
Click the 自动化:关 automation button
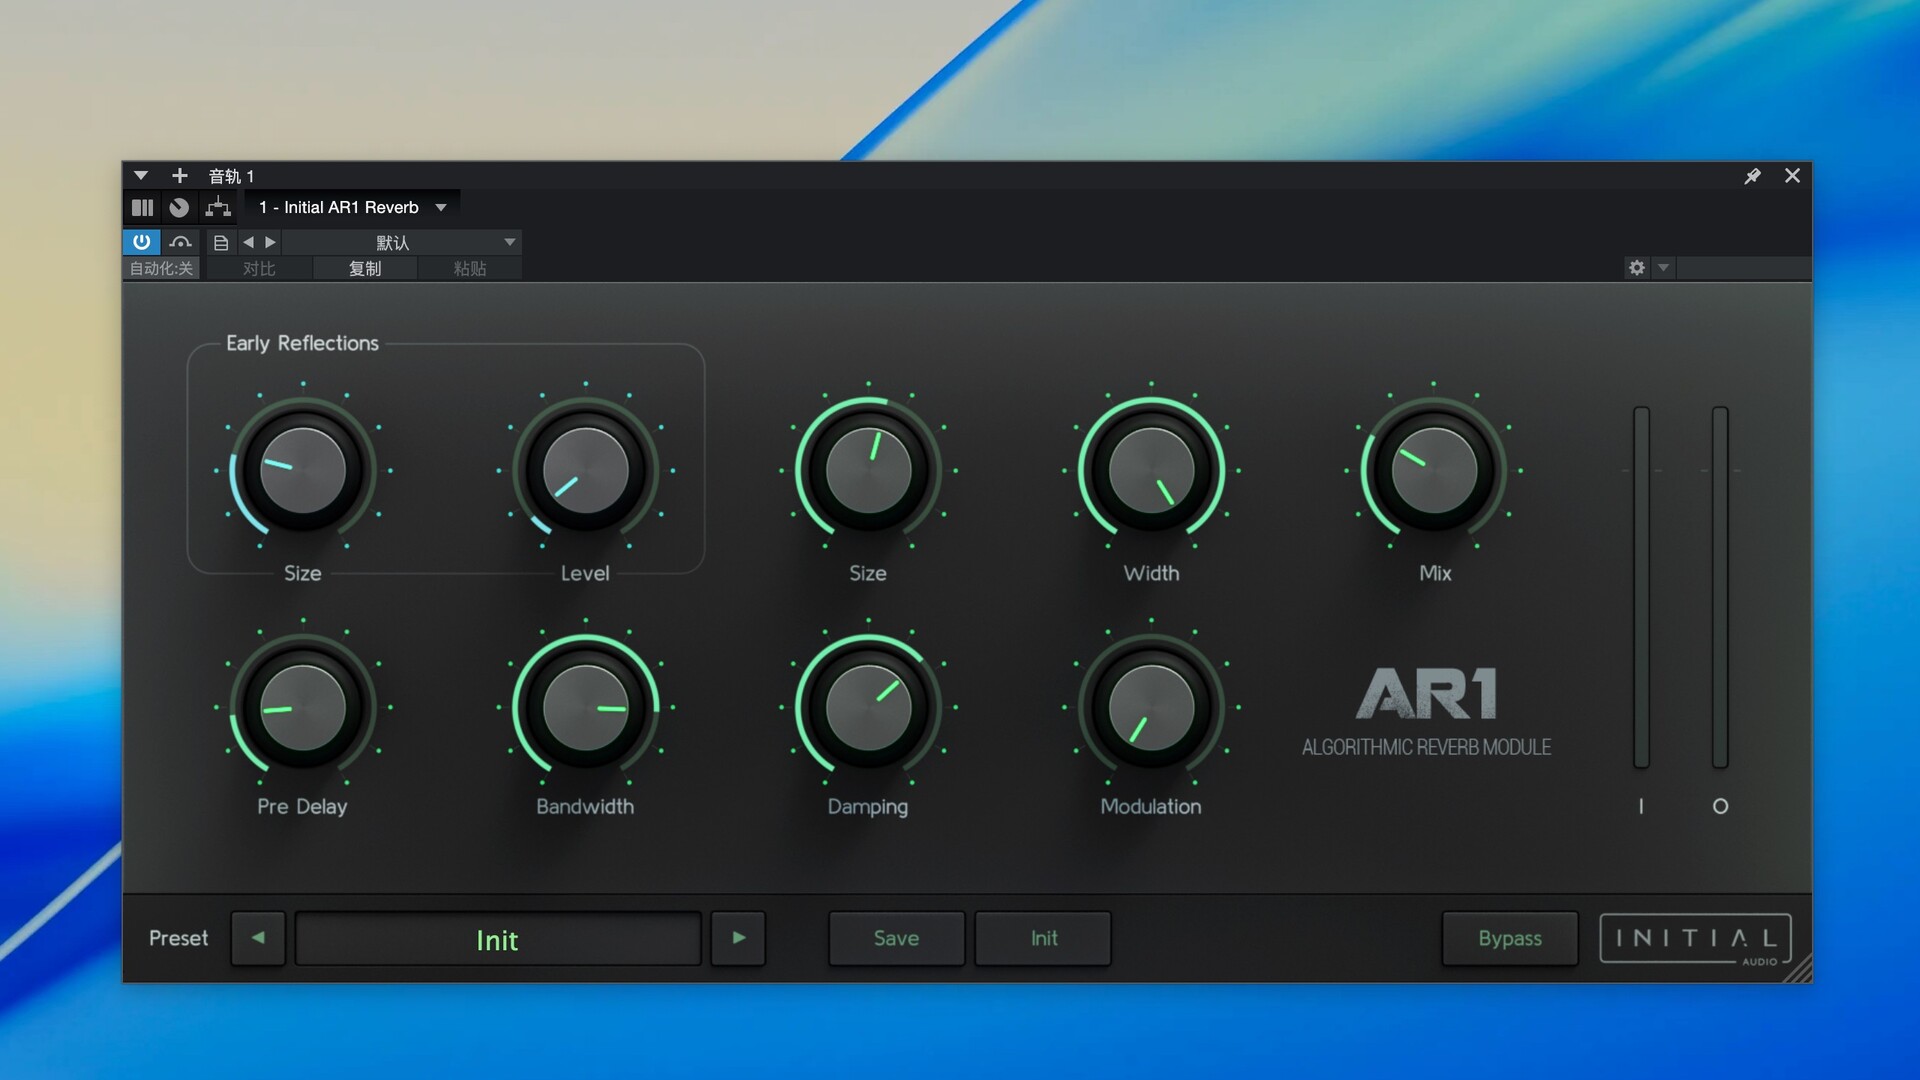(161, 268)
